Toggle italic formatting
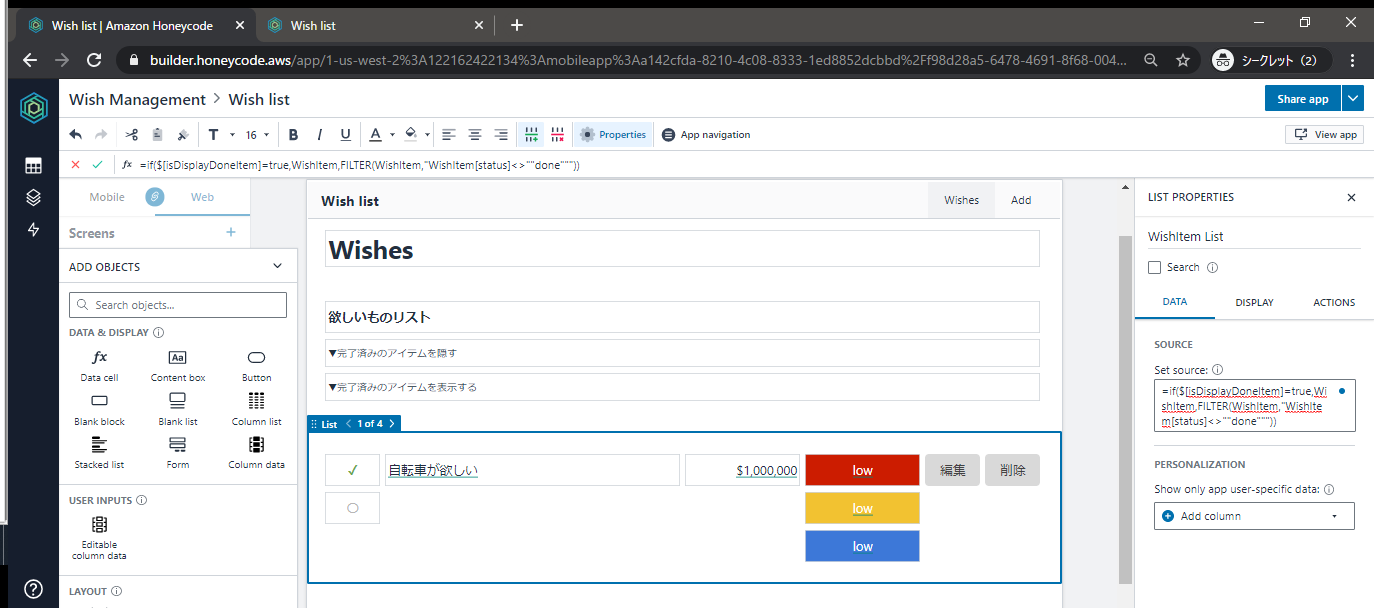Viewport: 1374px width, 608px height. (x=320, y=134)
